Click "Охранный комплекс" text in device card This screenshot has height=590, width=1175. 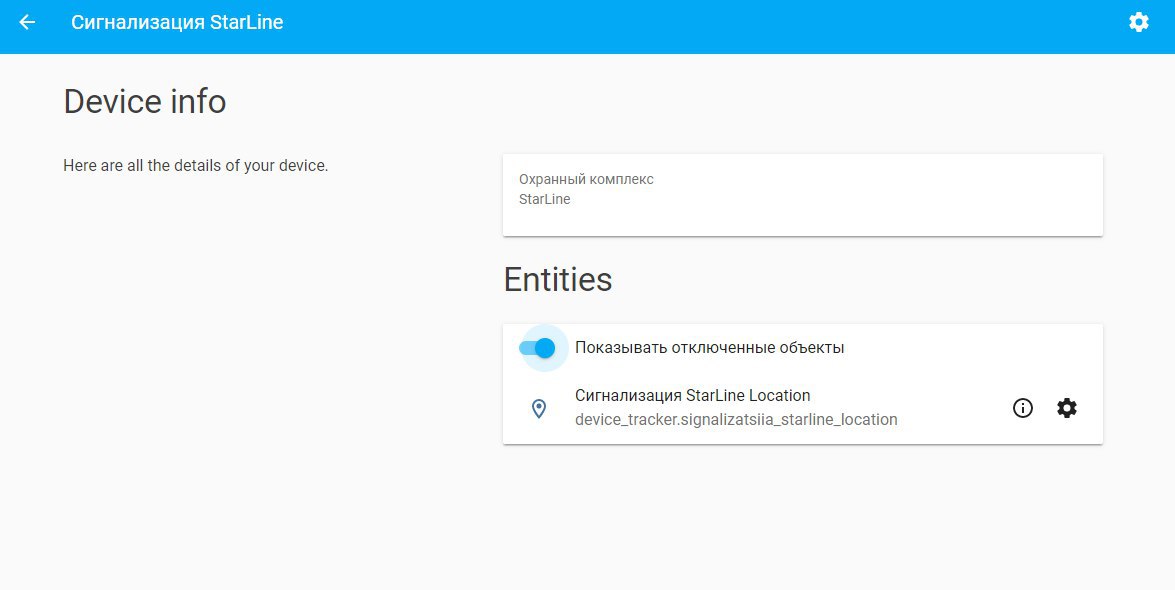[x=586, y=179]
